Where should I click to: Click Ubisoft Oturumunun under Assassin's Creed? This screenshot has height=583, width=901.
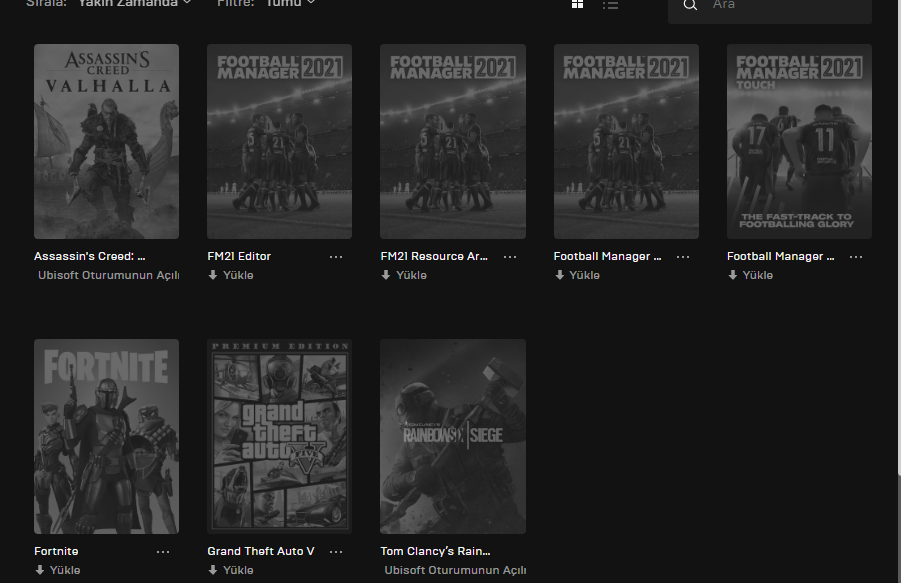[109, 275]
